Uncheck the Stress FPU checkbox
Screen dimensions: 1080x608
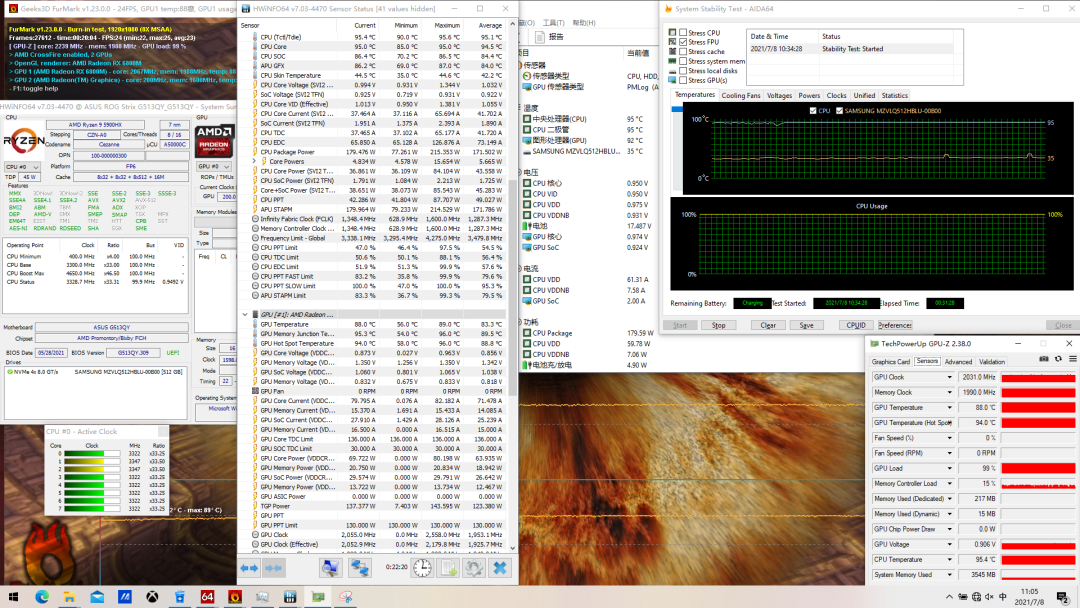pos(683,43)
